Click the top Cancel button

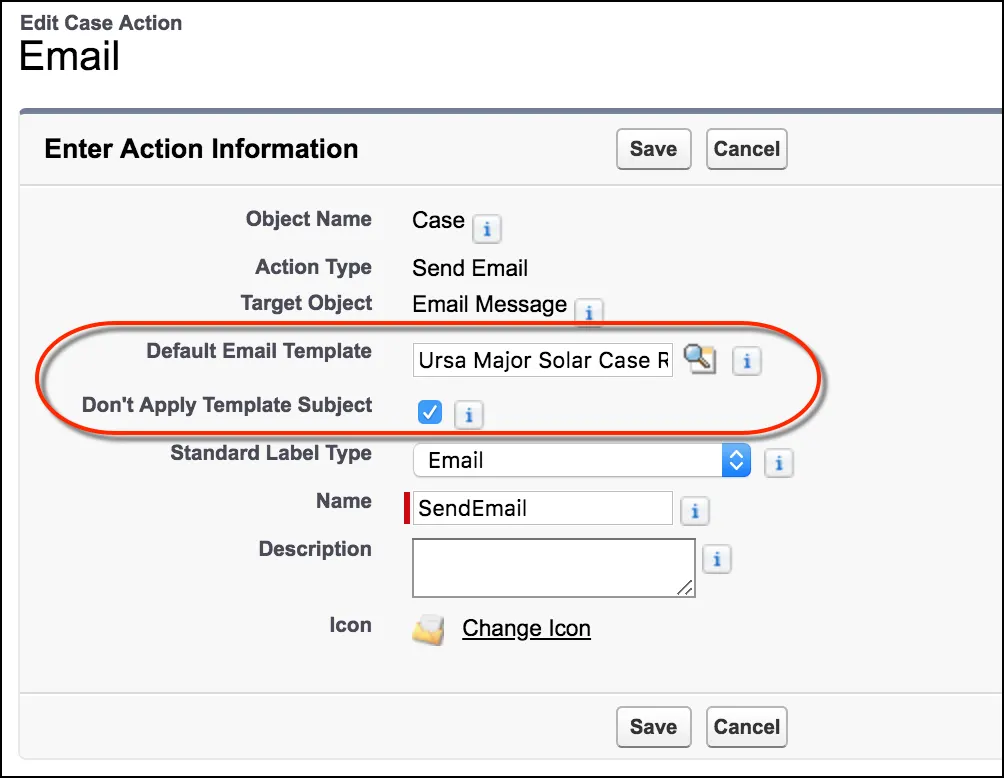(747, 149)
